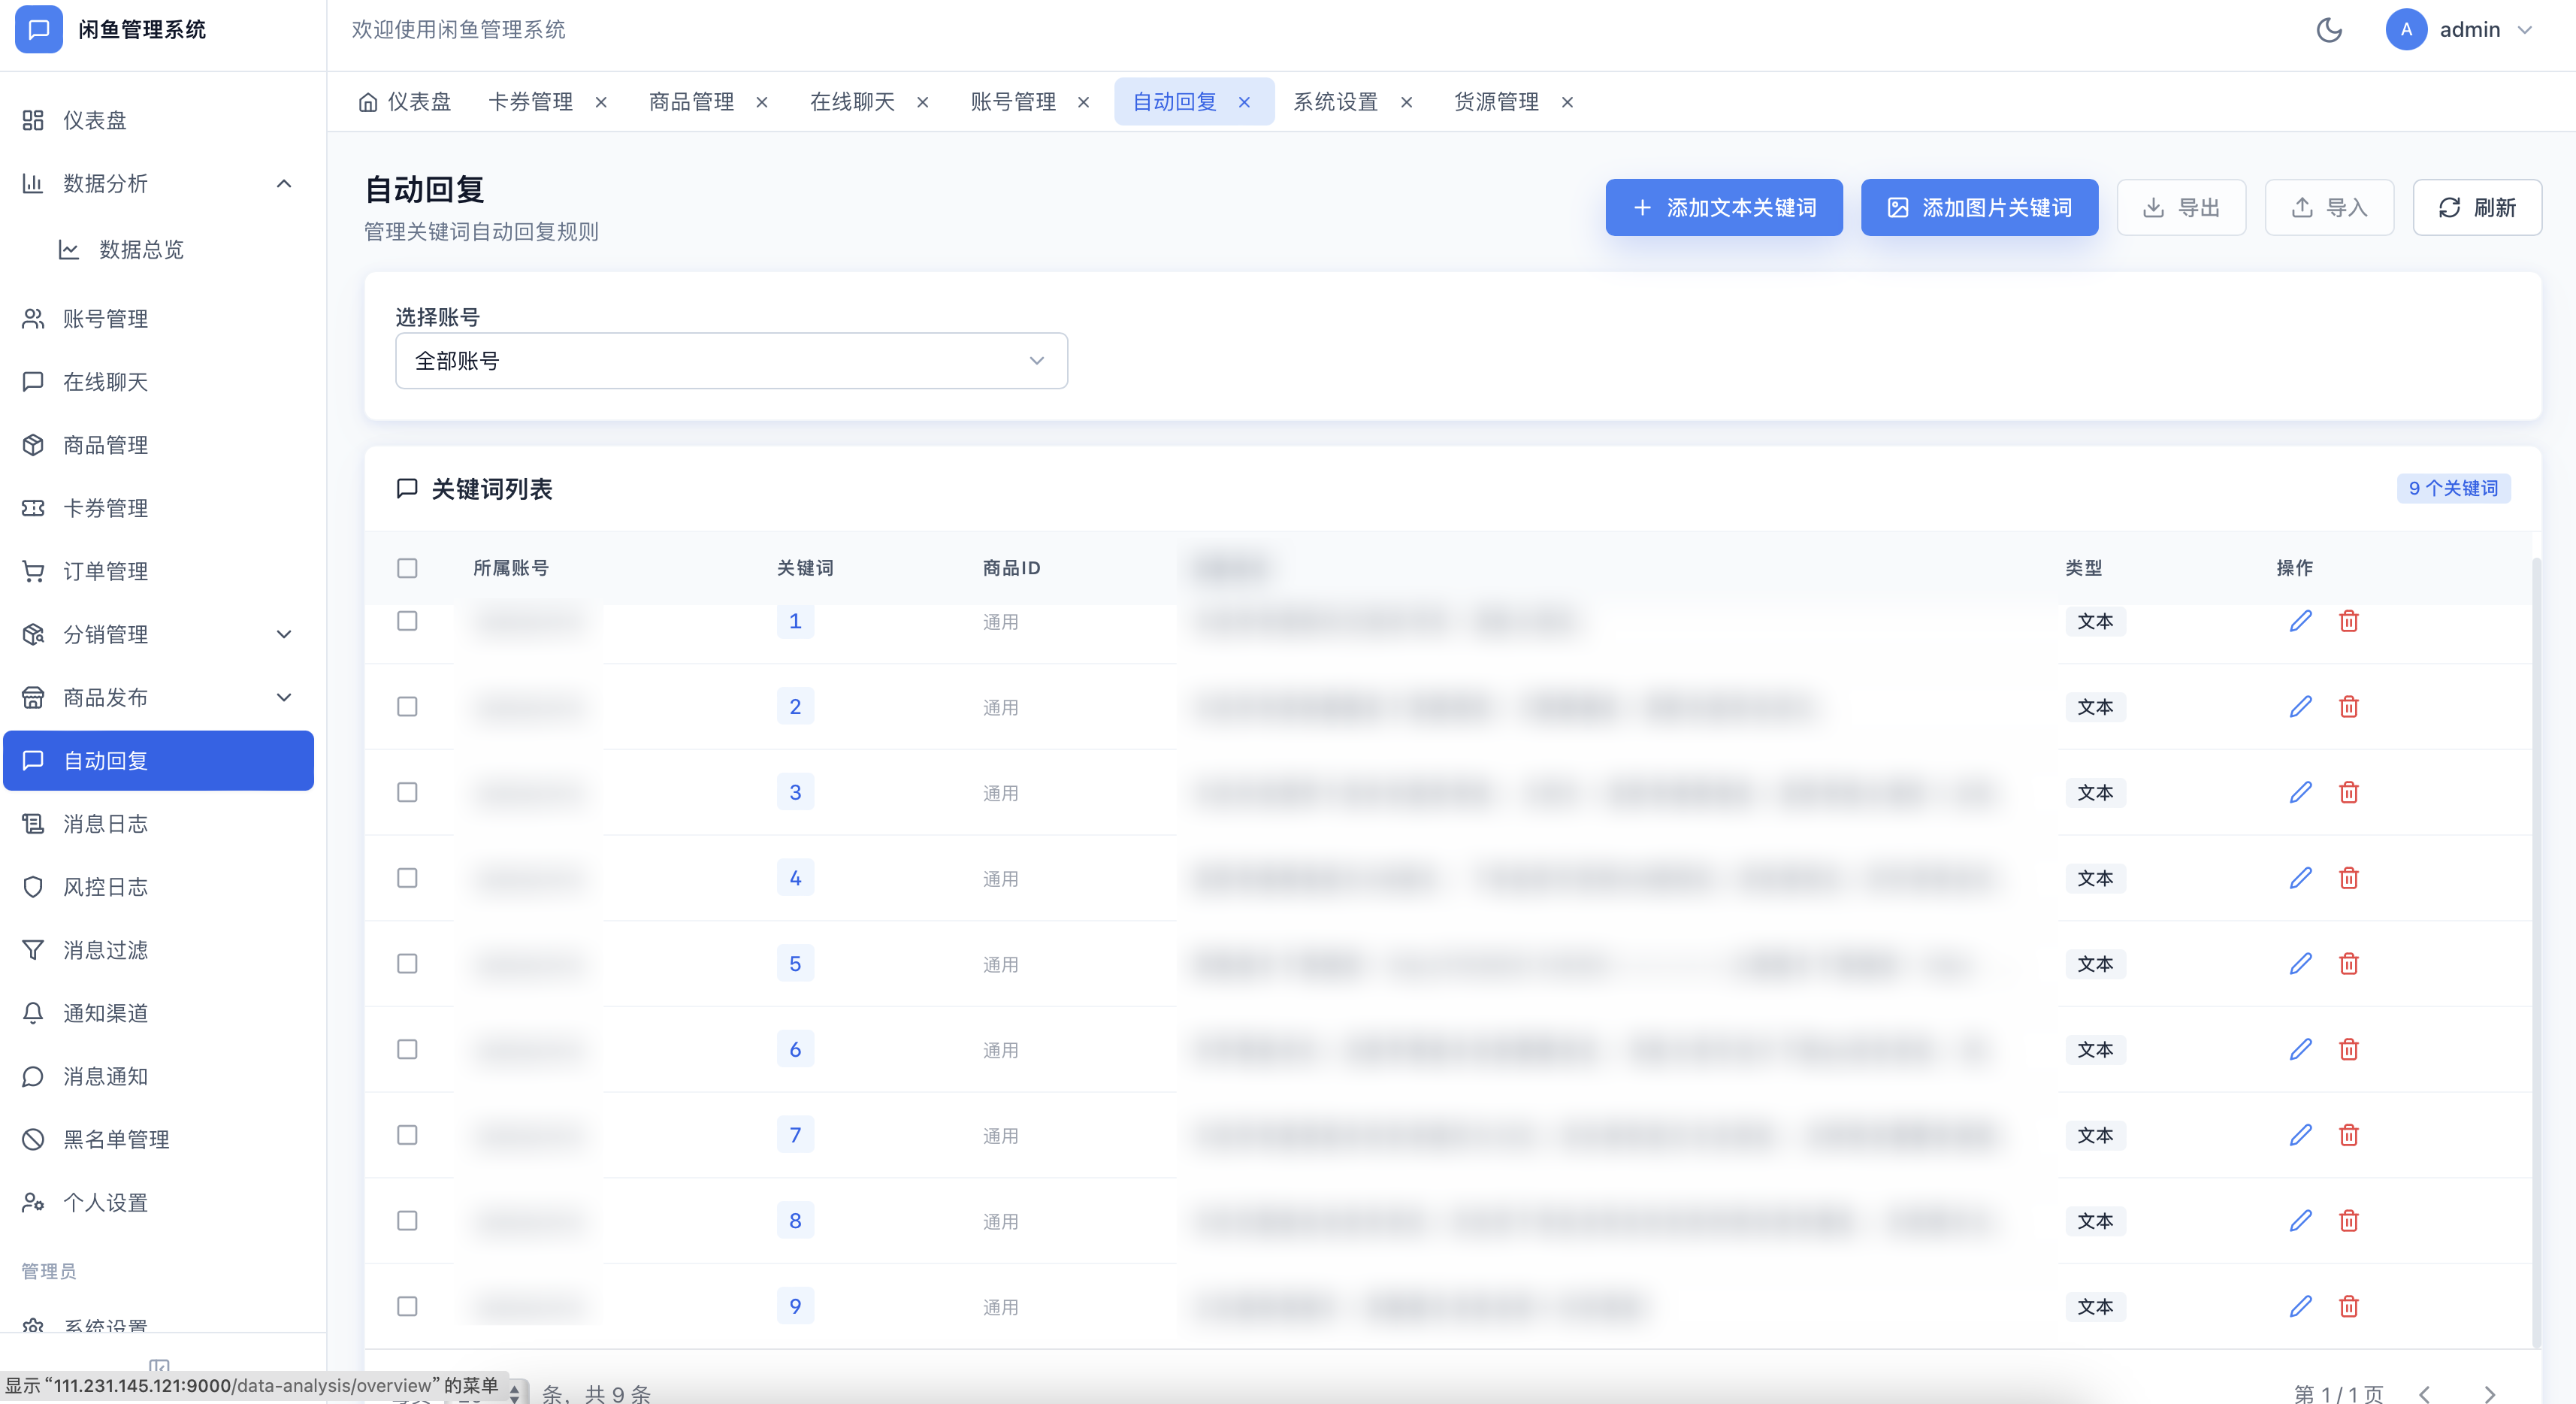Screen dimensions: 2576x1404
Task: Open the admin user menu
Action: pyautogui.click(x=2459, y=30)
